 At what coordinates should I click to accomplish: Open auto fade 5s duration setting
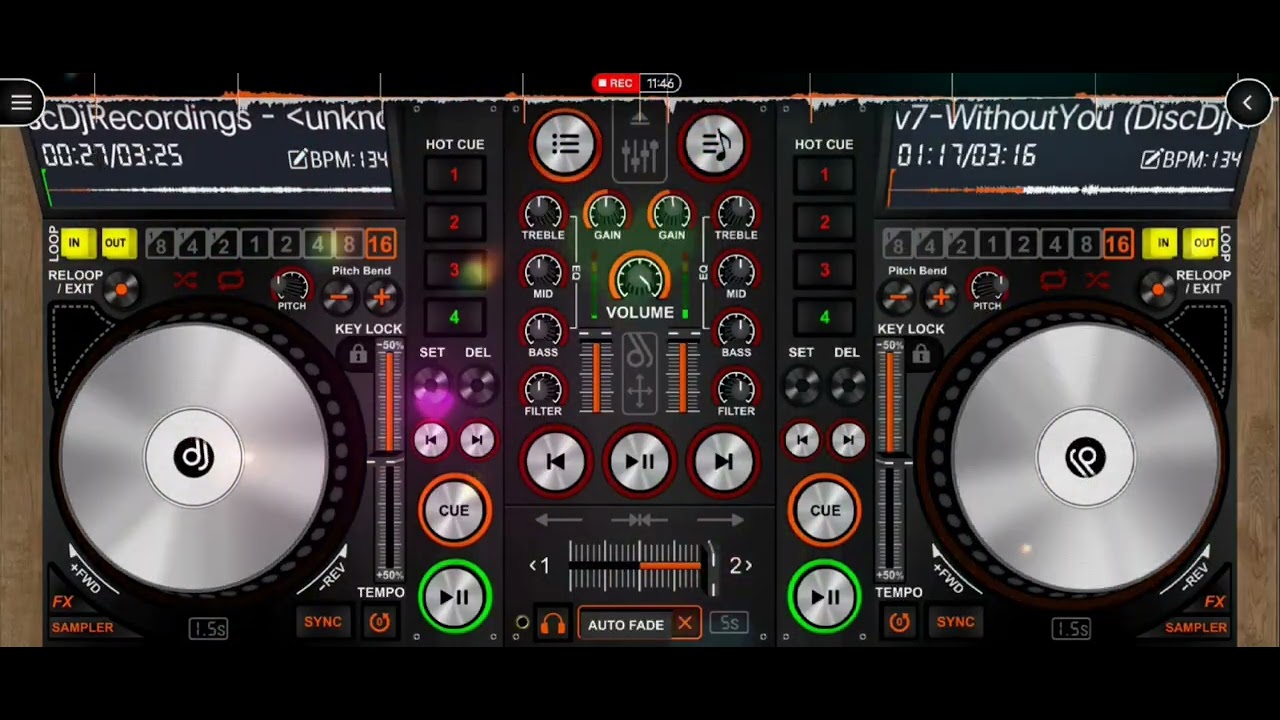[x=730, y=624]
